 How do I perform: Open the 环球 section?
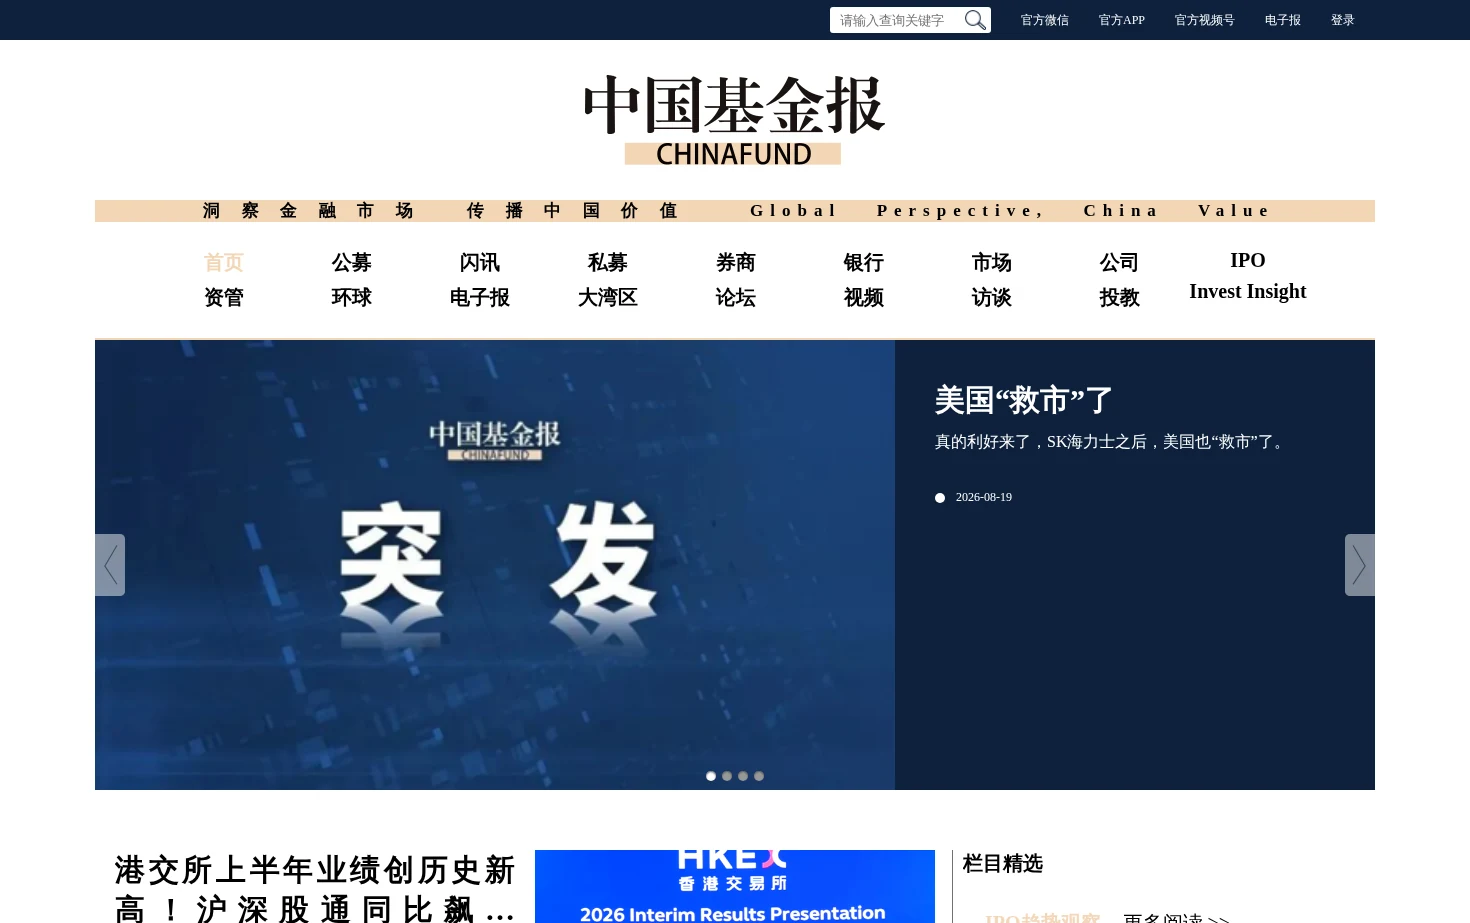click(352, 297)
